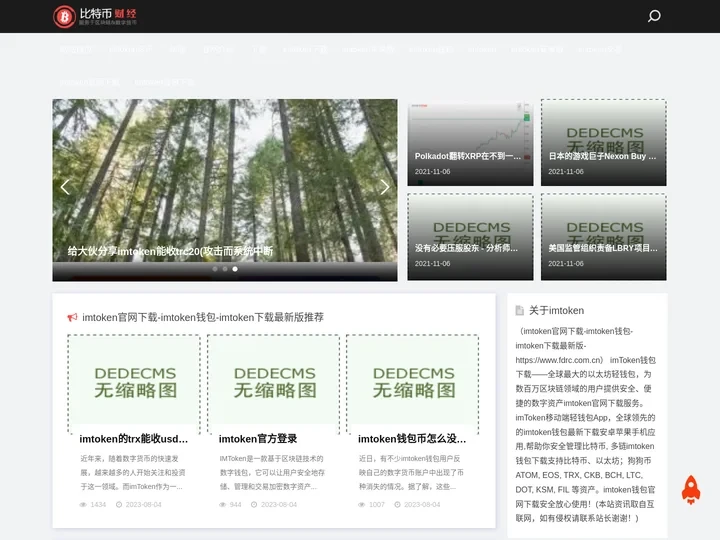Click 2021-11-06 date under Polkadot card
This screenshot has height=540, width=720.
coord(432,172)
